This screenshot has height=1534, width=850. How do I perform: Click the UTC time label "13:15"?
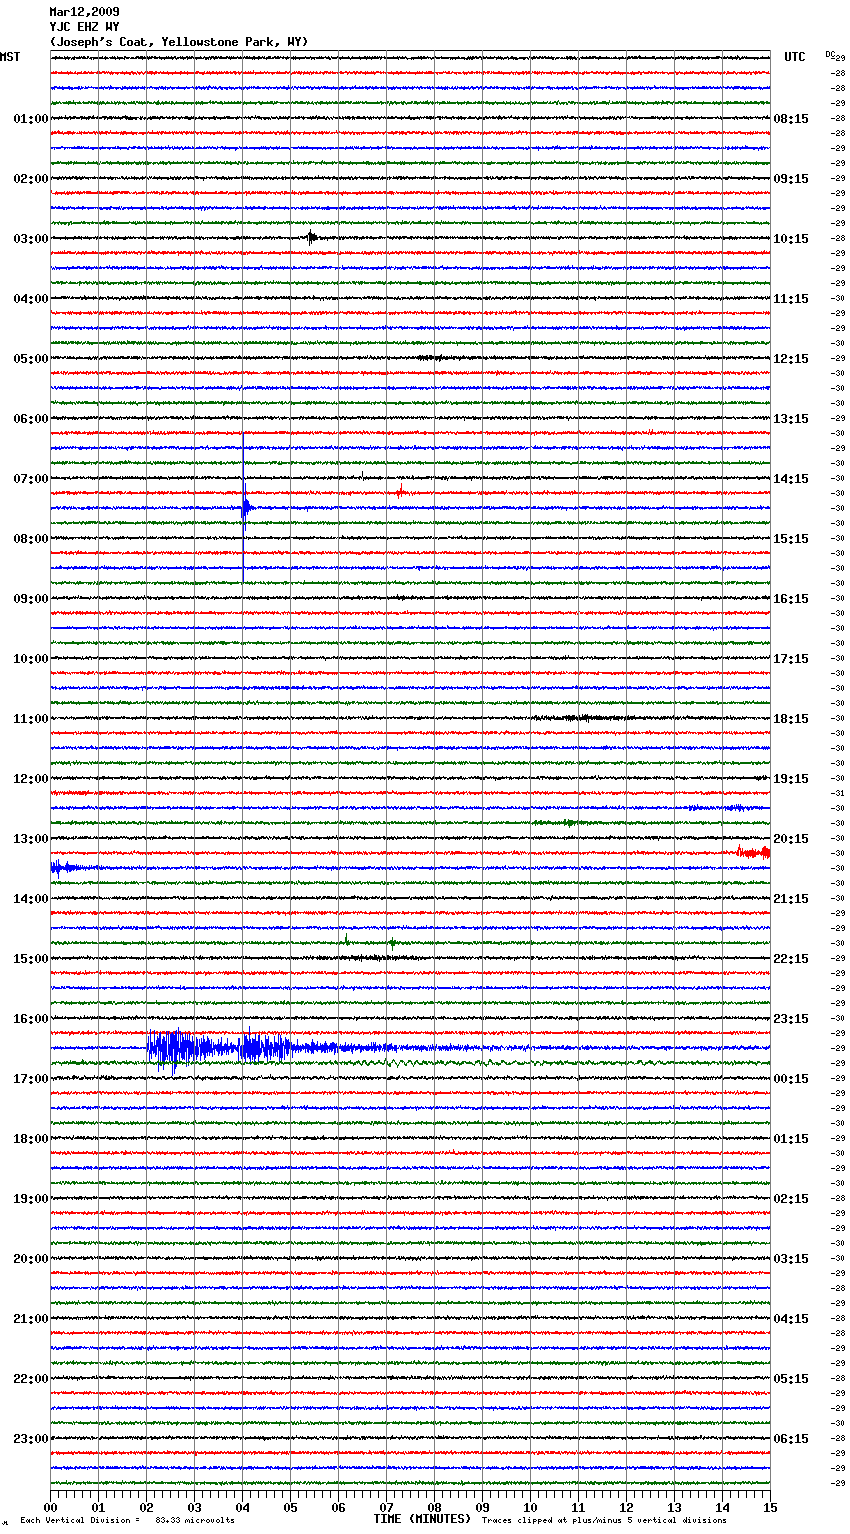tap(791, 419)
